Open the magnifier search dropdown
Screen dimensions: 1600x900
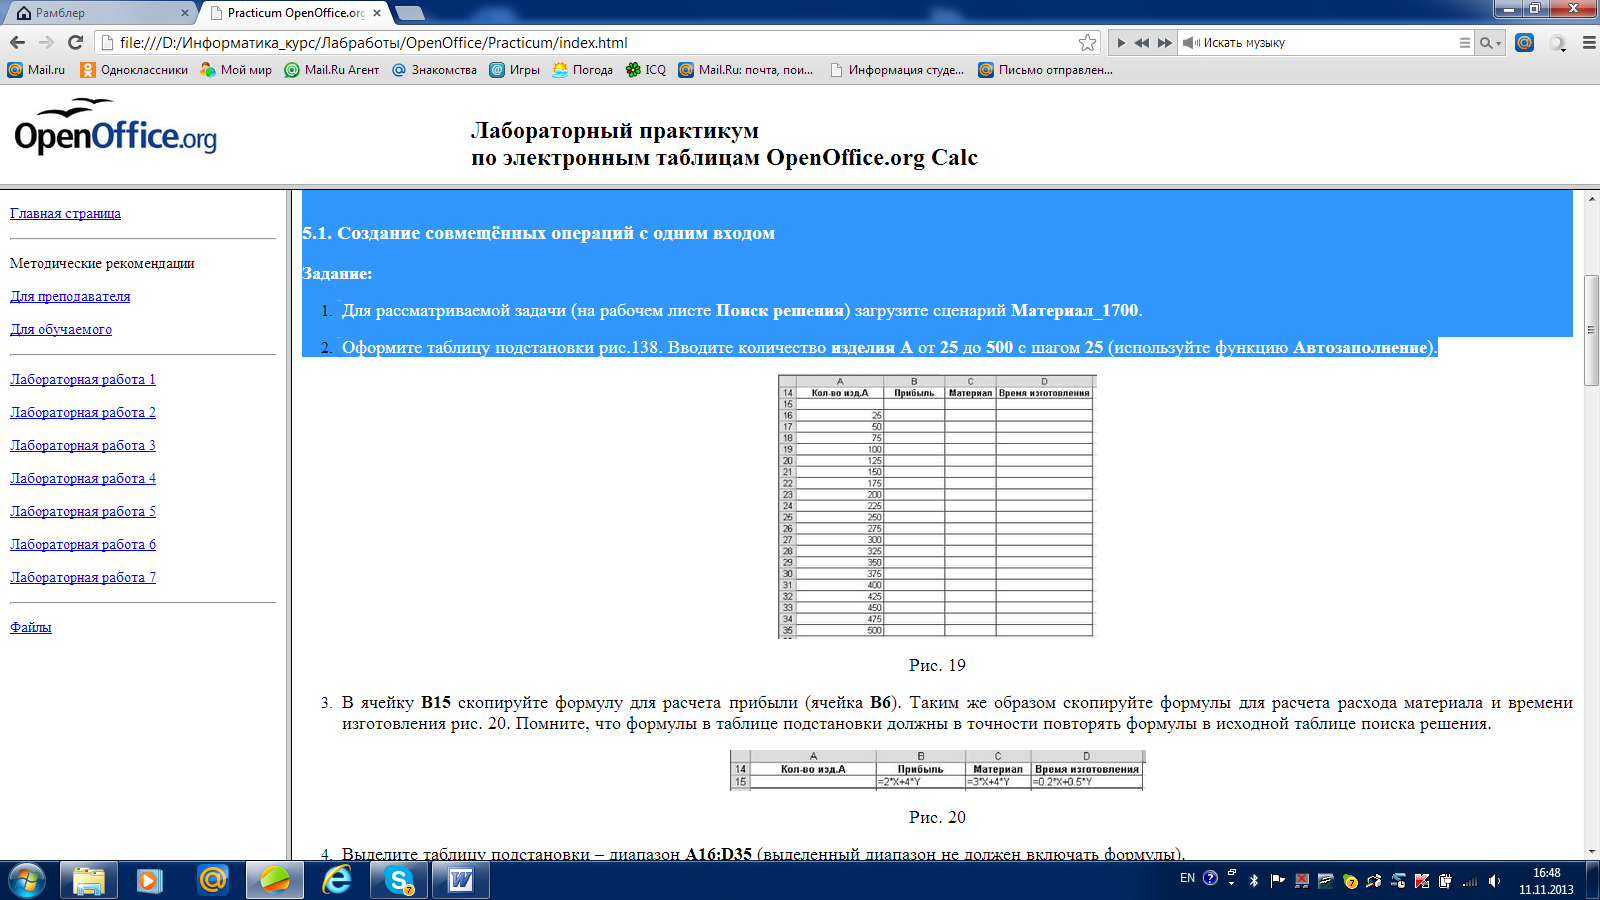click(x=1490, y=43)
